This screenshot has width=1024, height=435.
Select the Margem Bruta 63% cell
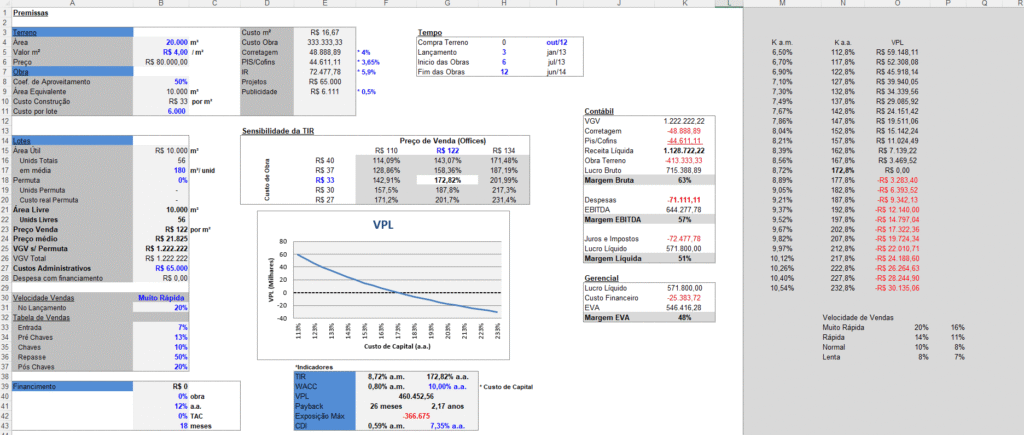coord(685,179)
